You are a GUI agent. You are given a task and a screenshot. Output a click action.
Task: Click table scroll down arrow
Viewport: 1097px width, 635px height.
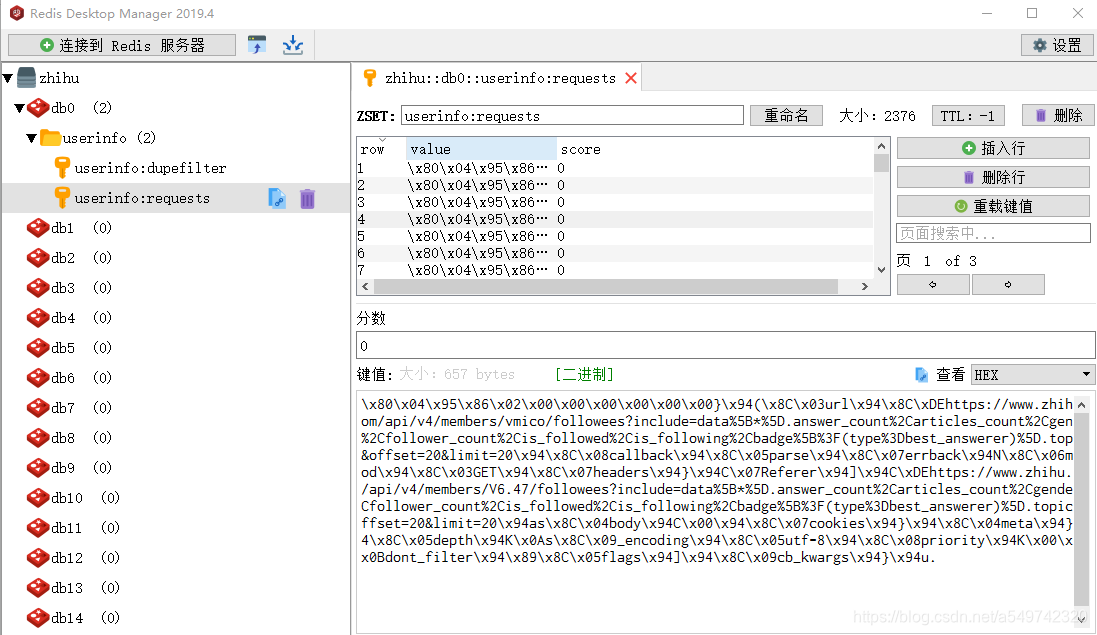[x=882, y=270]
